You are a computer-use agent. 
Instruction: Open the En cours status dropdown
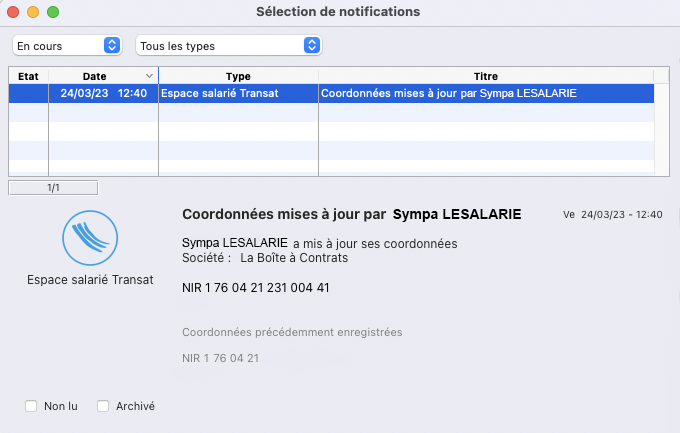tap(67, 46)
